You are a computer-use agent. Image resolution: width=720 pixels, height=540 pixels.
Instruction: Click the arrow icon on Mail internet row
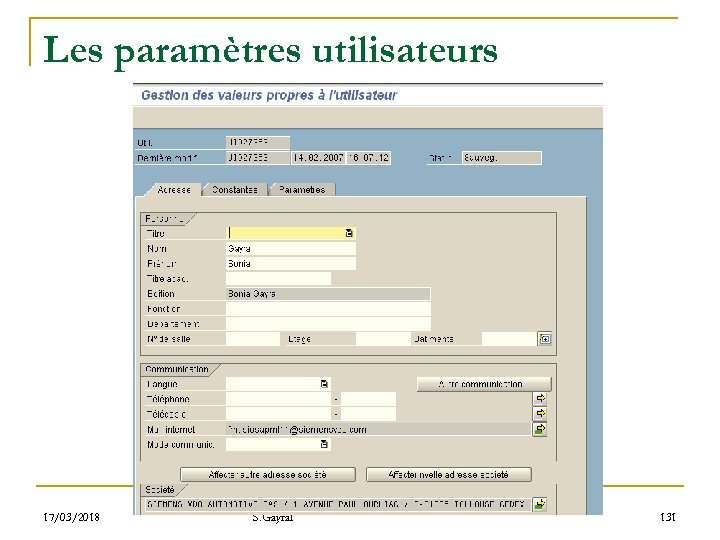(540, 429)
